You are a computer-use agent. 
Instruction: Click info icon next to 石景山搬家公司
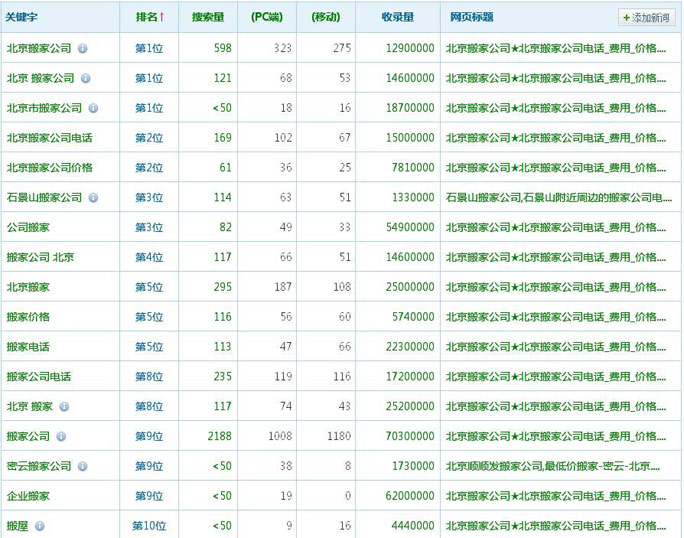pyautogui.click(x=93, y=198)
